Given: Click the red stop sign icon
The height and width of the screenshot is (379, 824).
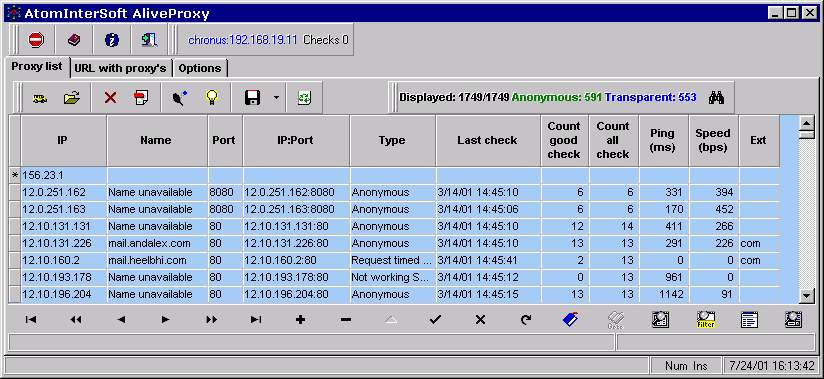Looking at the screenshot, I should [36, 39].
